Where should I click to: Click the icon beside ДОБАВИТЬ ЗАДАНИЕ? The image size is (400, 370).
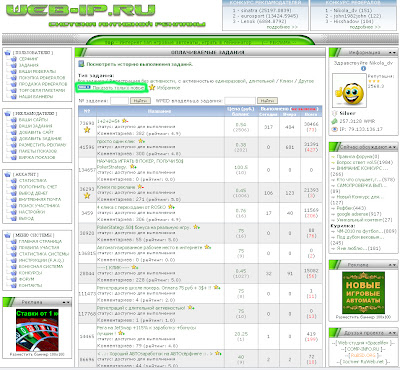coord(14,139)
